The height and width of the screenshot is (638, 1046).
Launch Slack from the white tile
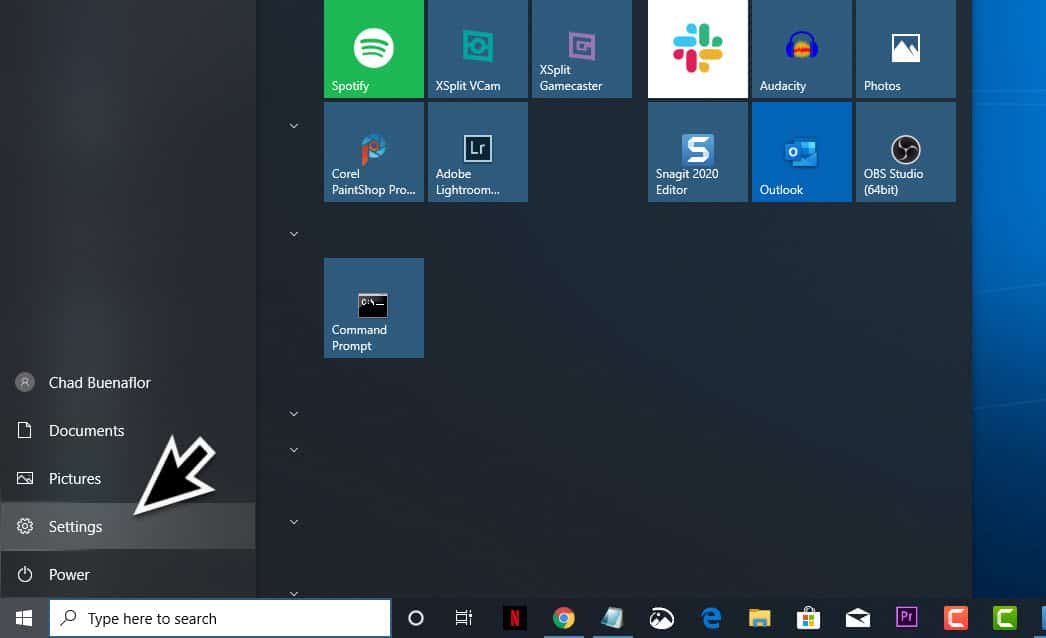[698, 49]
